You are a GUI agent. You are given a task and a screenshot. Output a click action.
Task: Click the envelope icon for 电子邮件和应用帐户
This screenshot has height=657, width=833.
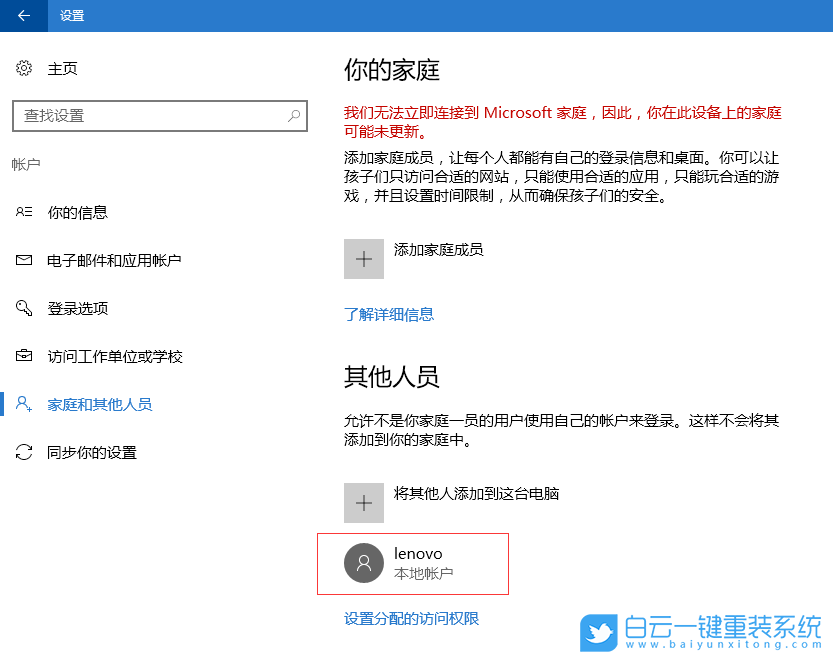point(24,260)
